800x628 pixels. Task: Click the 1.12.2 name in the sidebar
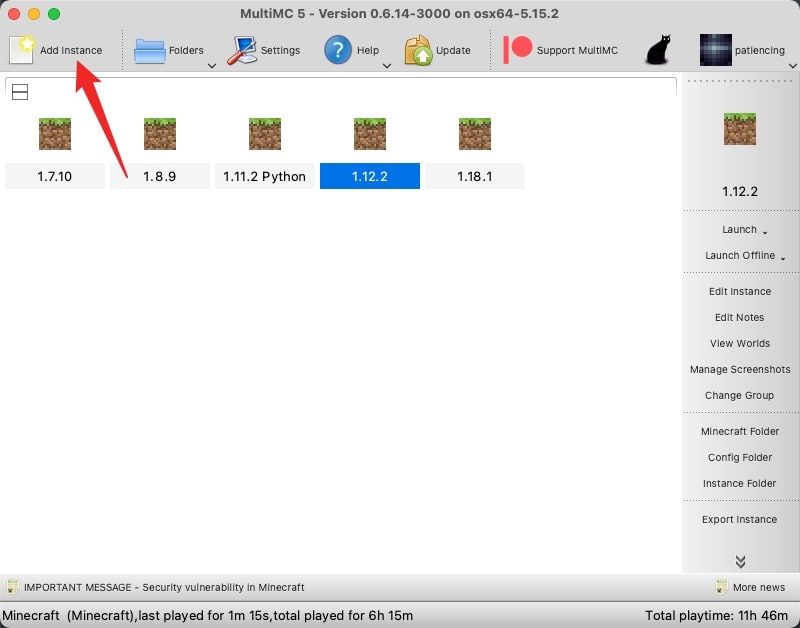click(740, 192)
